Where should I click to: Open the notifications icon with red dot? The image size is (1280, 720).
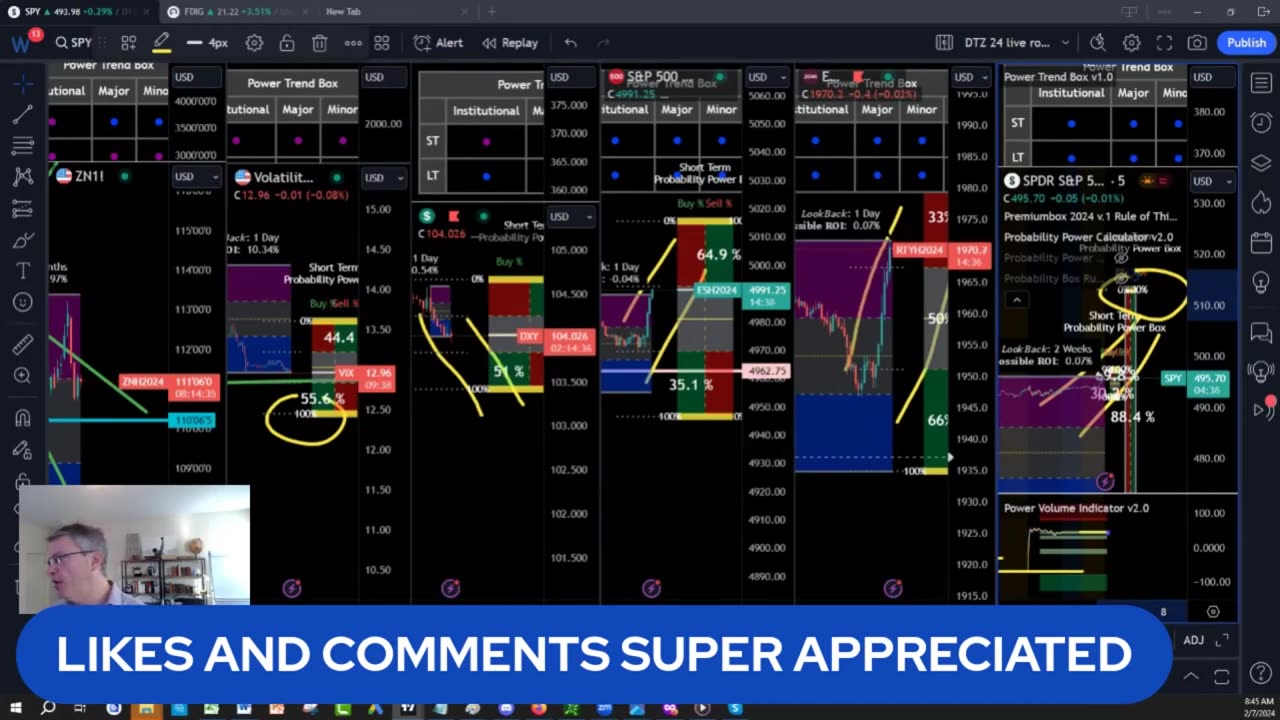point(1263,408)
